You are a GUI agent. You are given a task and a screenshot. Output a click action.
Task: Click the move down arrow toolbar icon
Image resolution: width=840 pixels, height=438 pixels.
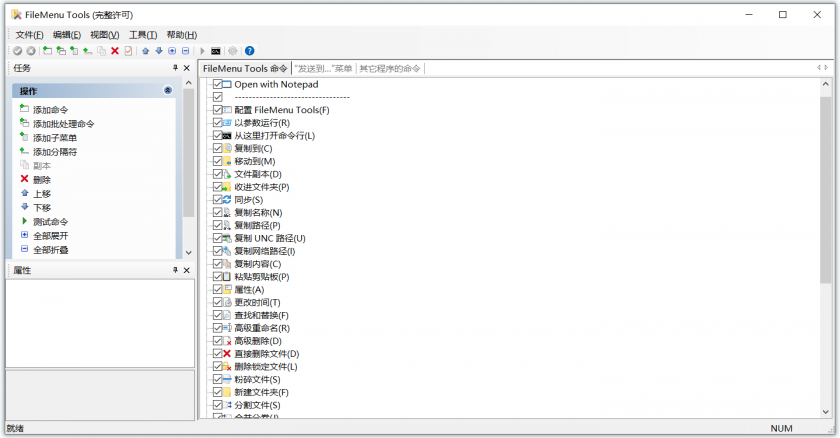pos(158,50)
